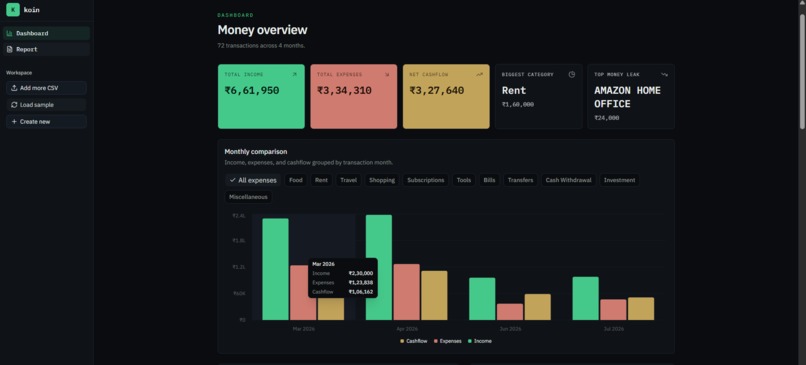Screen dimensions: 806x365
Task: Select the All expenses filter
Action: coord(253,180)
